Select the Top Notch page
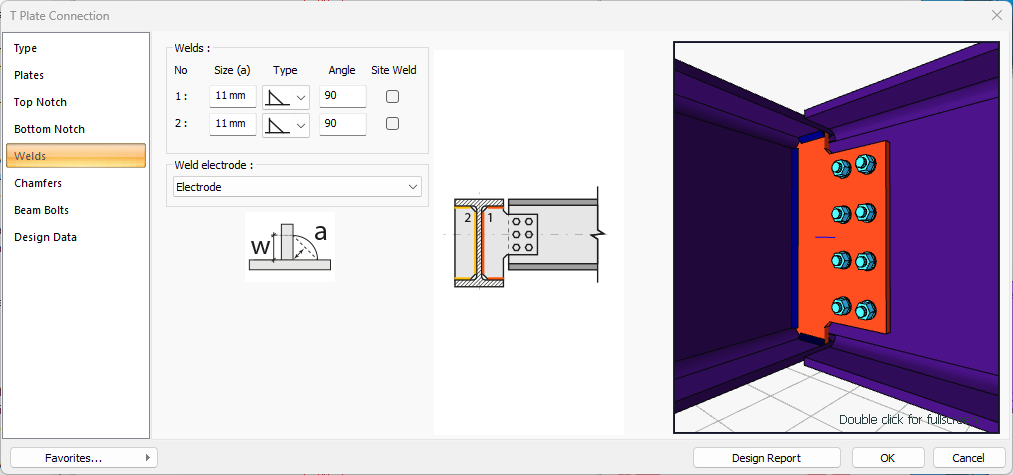Image resolution: width=1013 pixels, height=475 pixels. pyautogui.click(x=40, y=102)
